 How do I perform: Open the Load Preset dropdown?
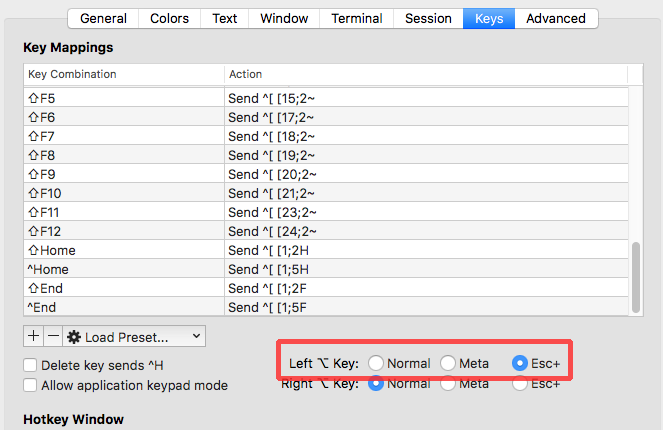click(134, 336)
